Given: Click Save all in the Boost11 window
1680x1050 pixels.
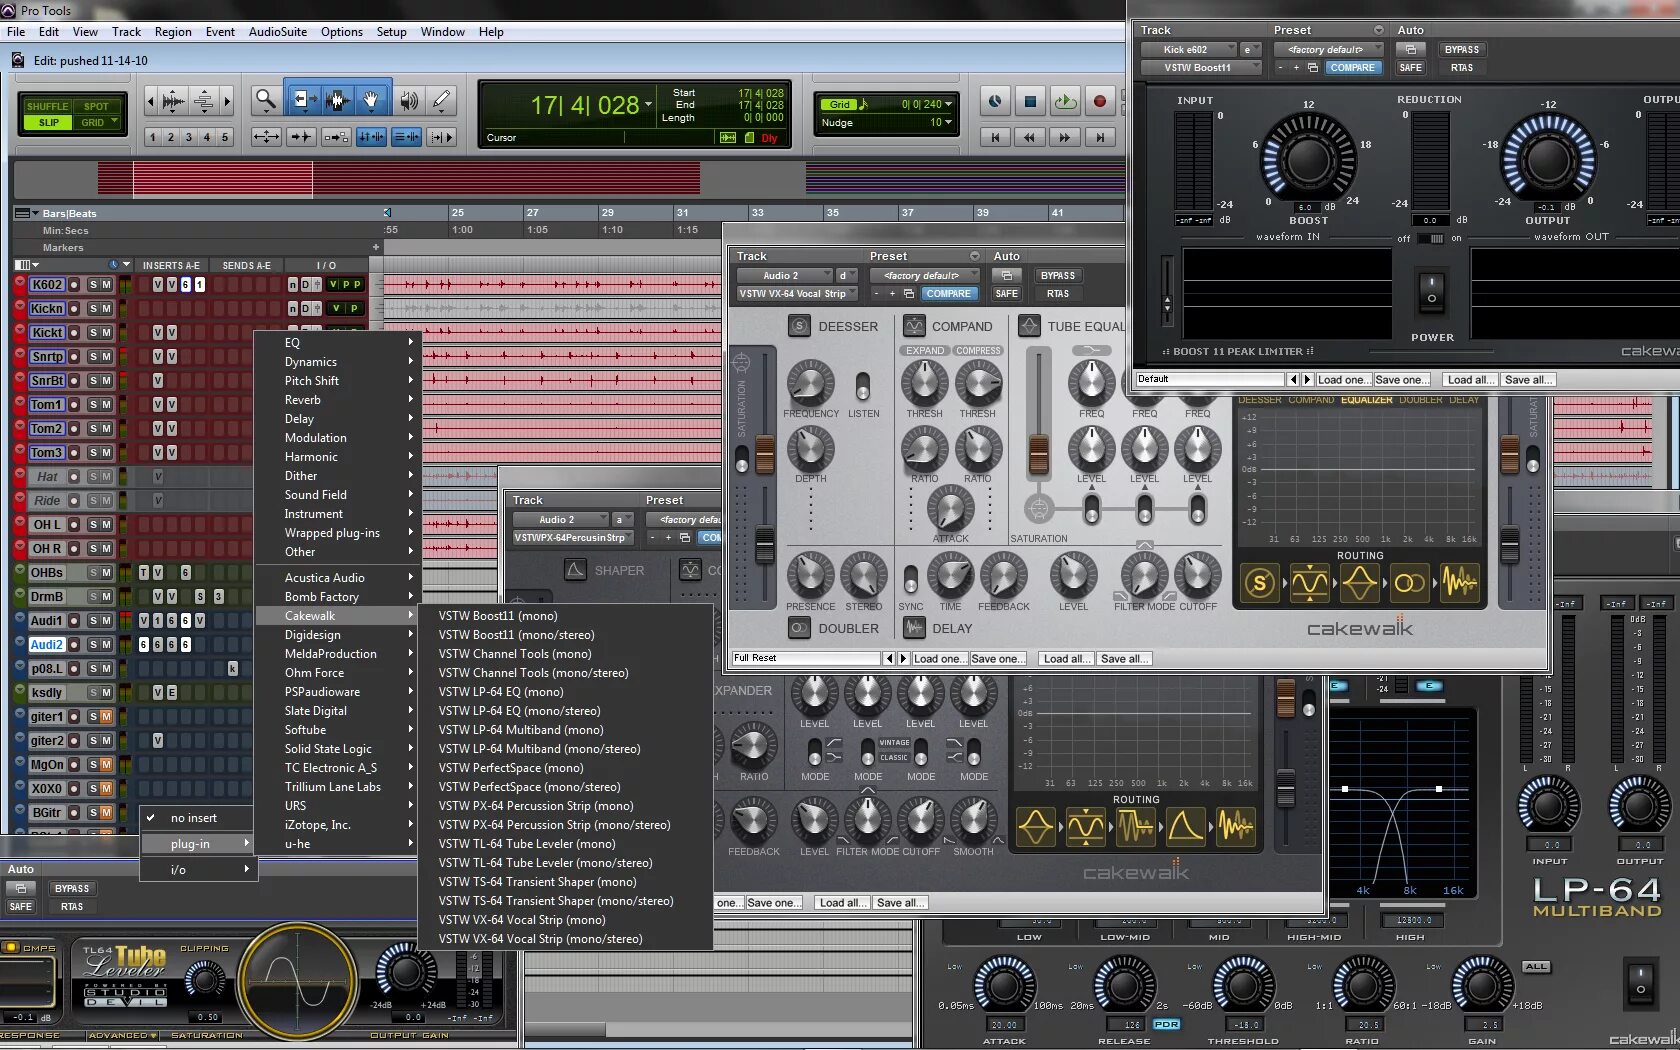Looking at the screenshot, I should (x=1528, y=380).
